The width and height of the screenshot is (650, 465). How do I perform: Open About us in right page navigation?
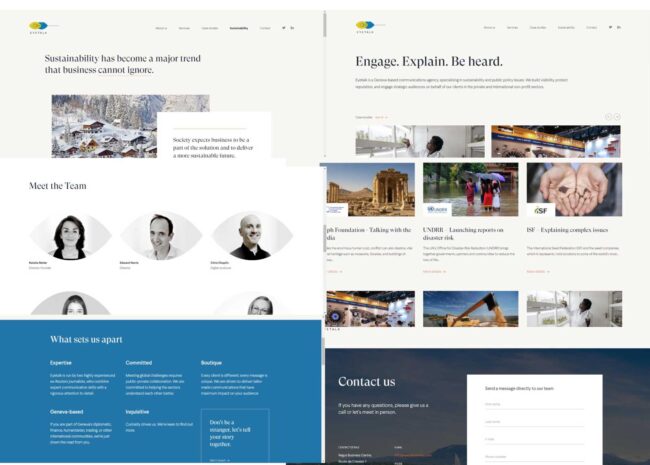click(489, 27)
